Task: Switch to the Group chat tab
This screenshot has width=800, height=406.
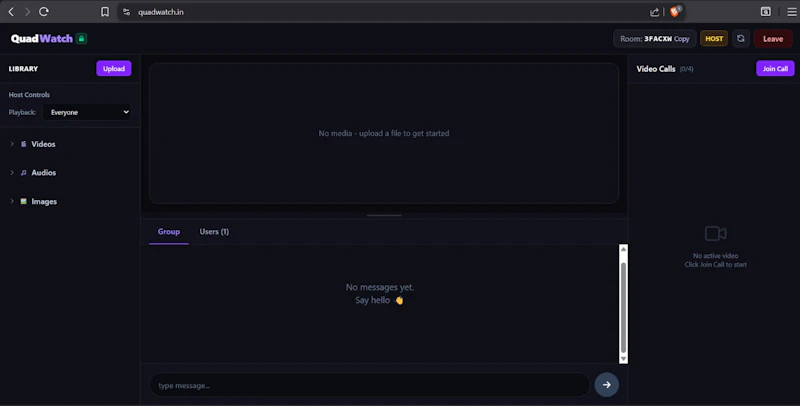Action: (169, 232)
